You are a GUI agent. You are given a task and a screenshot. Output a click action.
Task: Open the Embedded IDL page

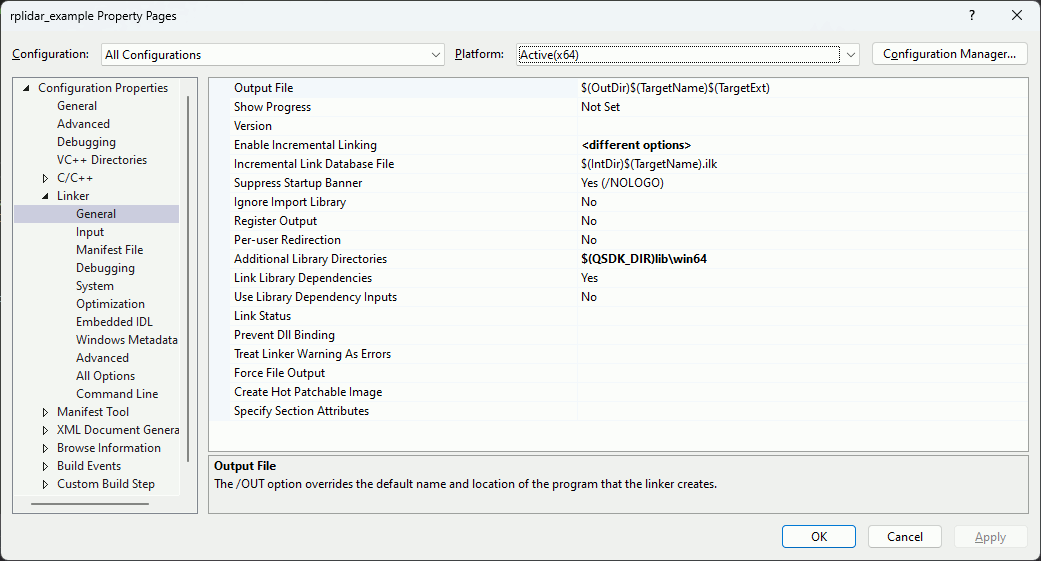114,321
